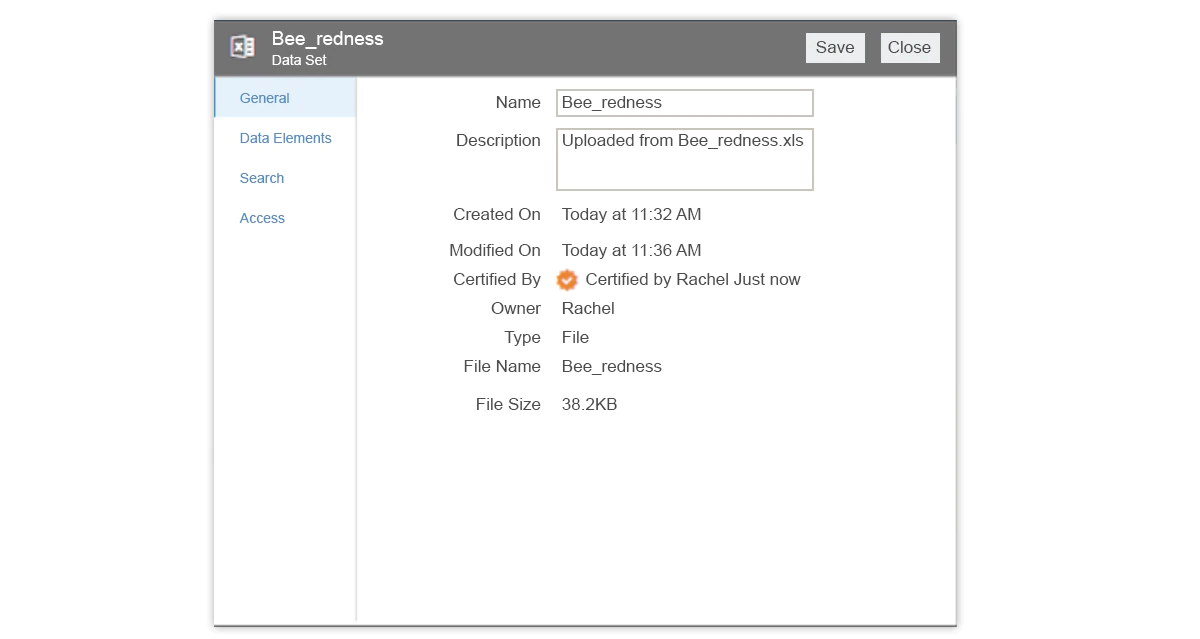Select the Created On timestamp value
This screenshot has width=1200, height=639.
pyautogui.click(x=632, y=214)
